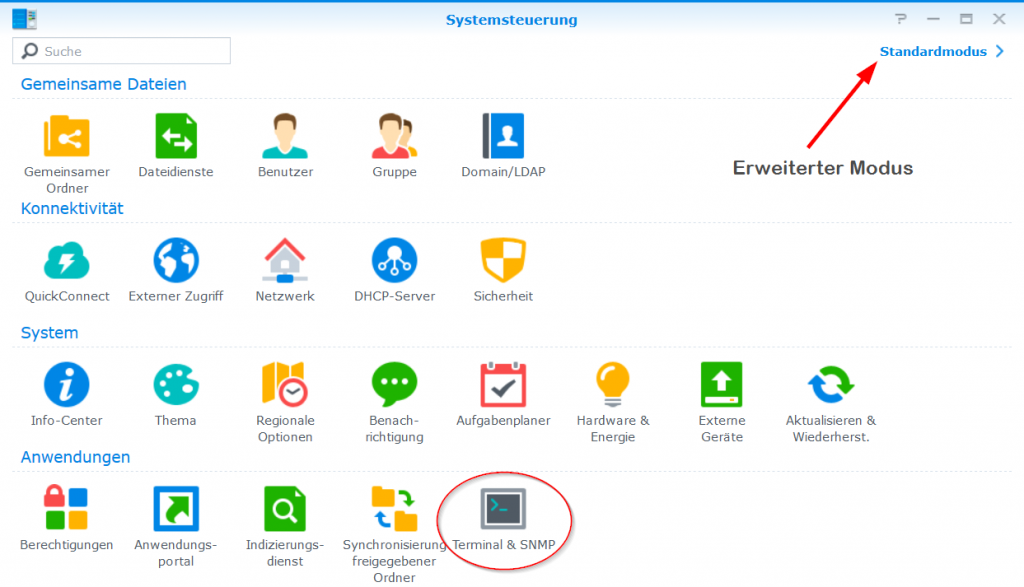Click inside the Suche search field

tap(120, 51)
